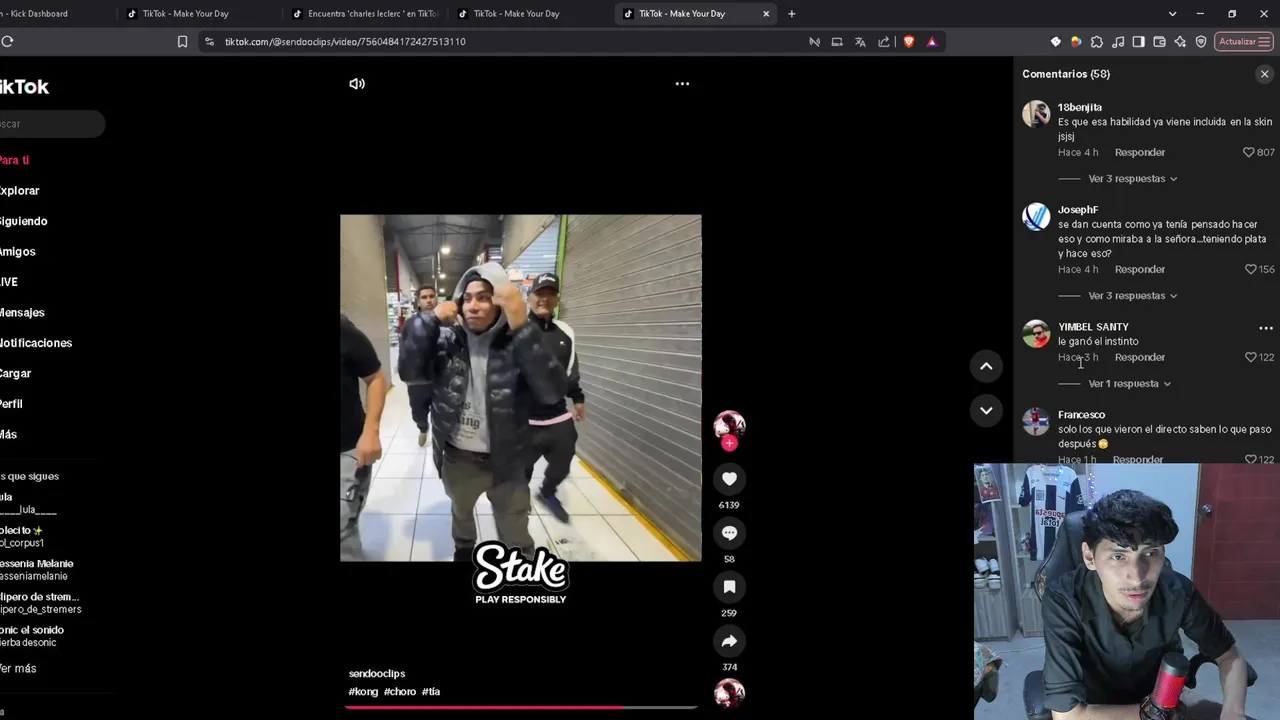The image size is (1280, 720).
Task: Reply to YIMBEL SANTY's comment
Action: pyautogui.click(x=1140, y=358)
